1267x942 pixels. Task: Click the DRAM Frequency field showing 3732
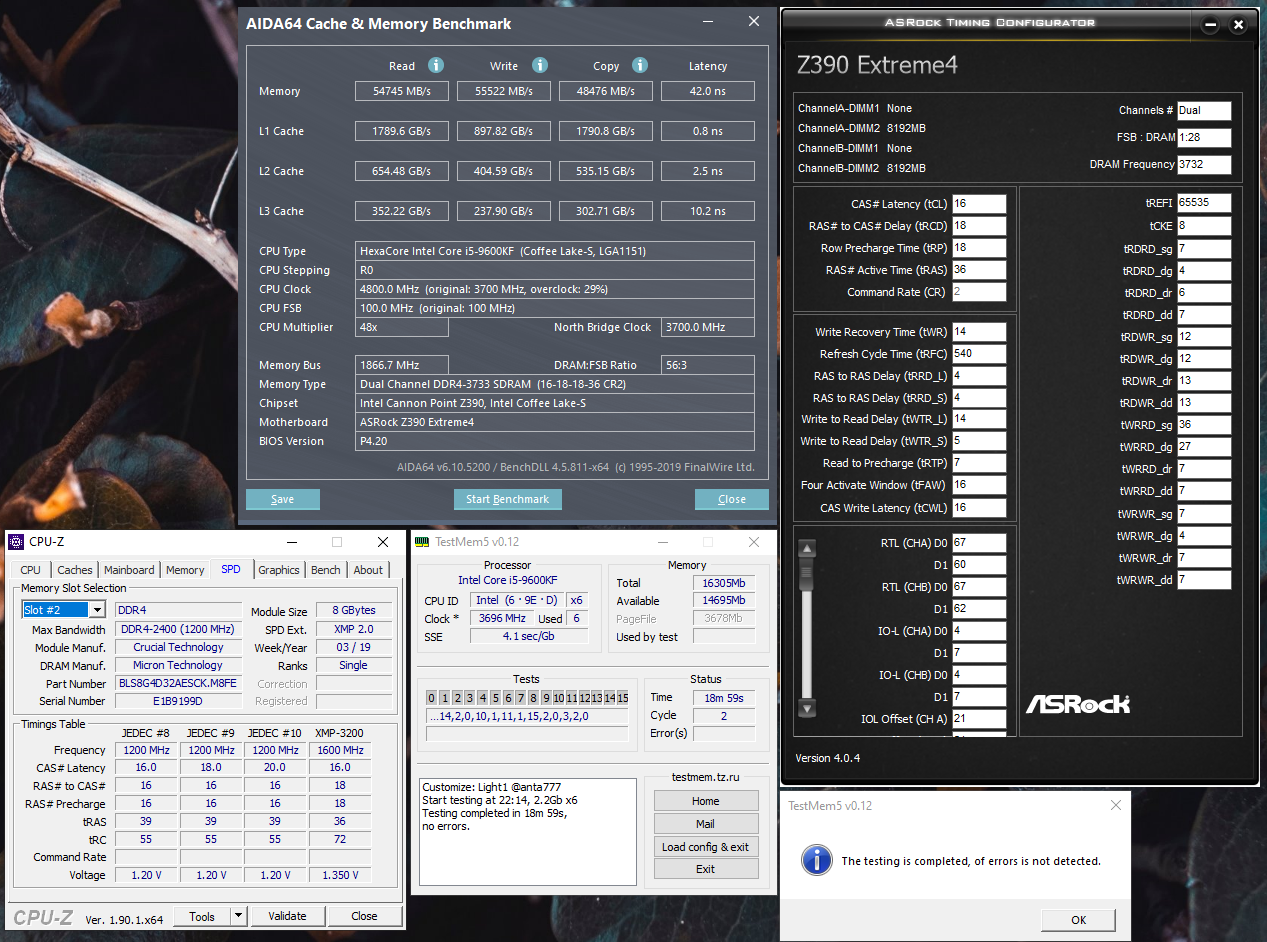(x=1204, y=165)
